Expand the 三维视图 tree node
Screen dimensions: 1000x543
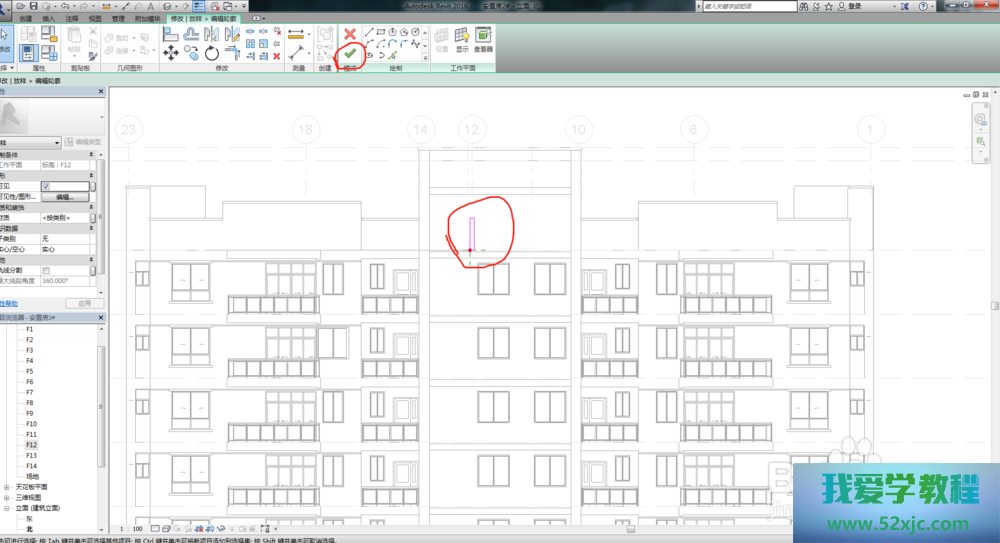(x=7, y=497)
